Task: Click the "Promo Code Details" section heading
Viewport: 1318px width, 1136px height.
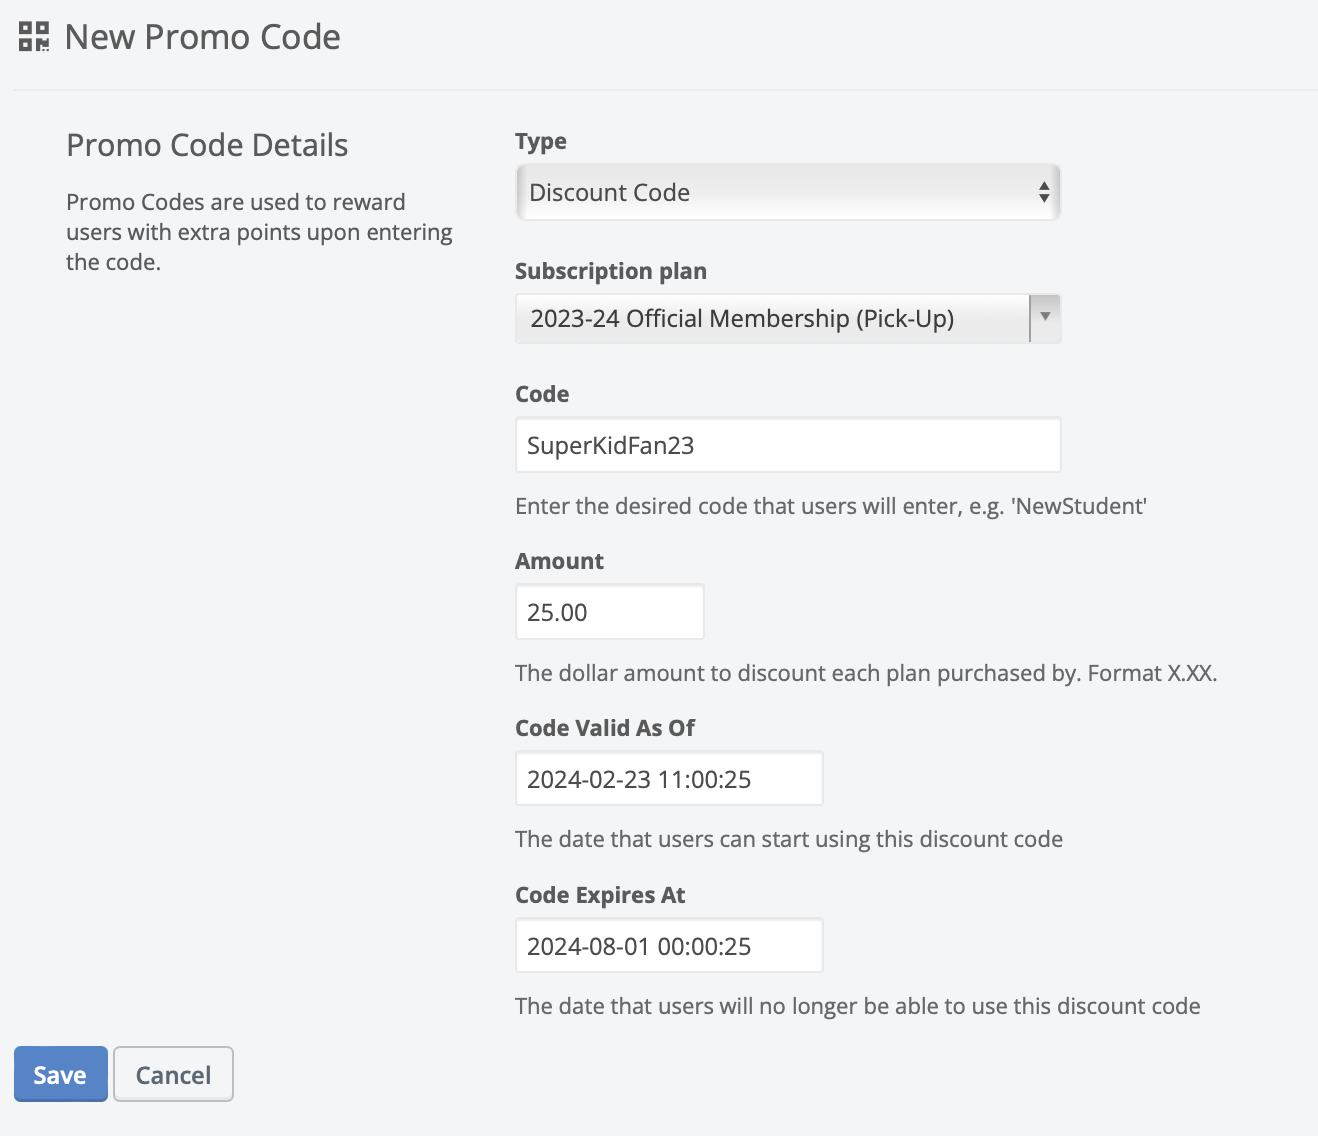Action: 207,145
